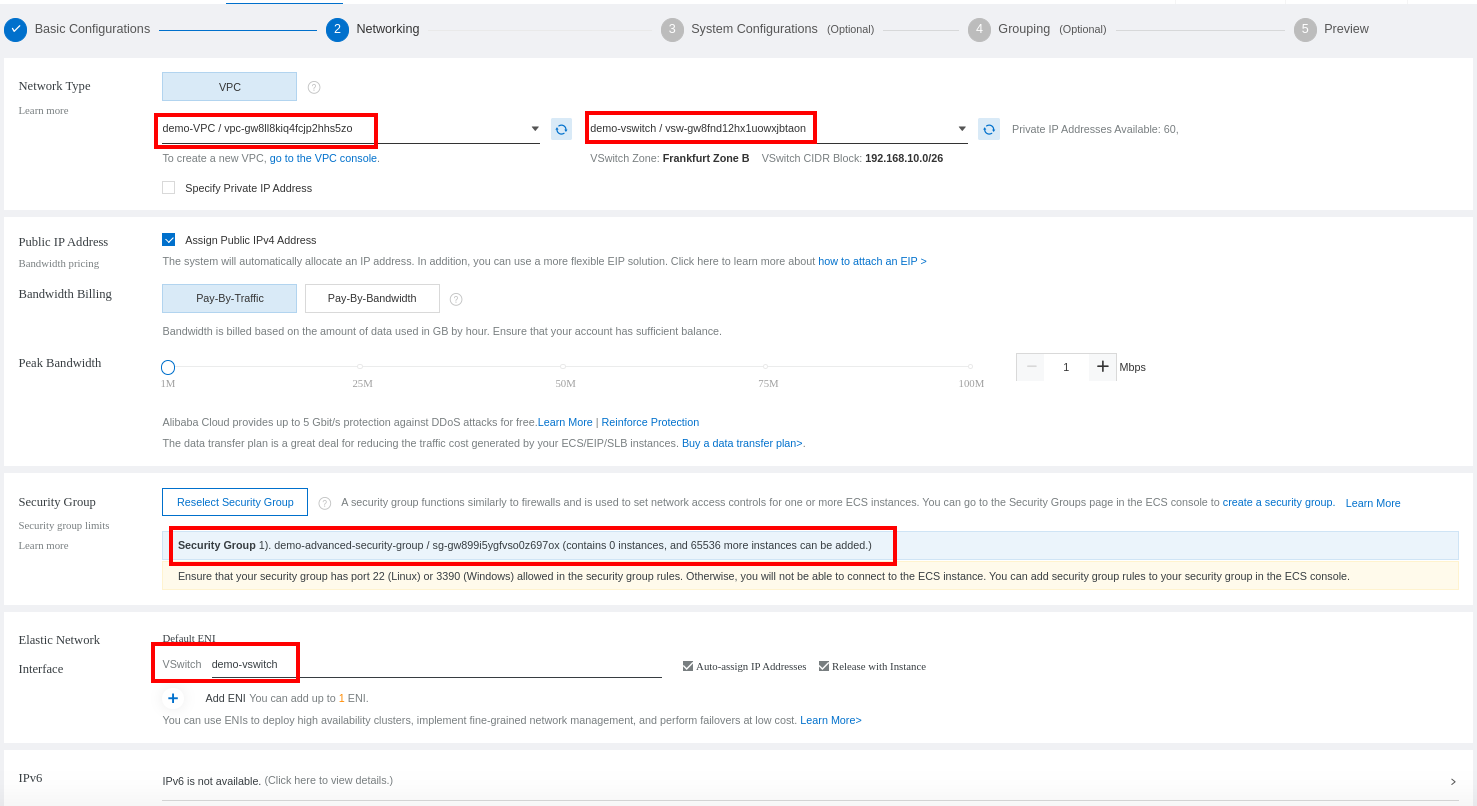Viewport: 1477px width, 806px height.
Task: Click the VPC network type button
Action: coord(230,87)
